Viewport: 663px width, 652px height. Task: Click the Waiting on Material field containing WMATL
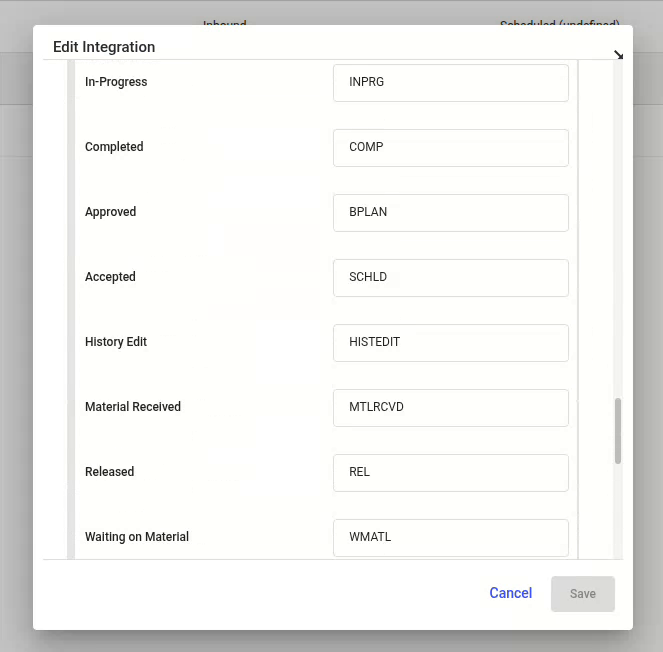click(451, 538)
